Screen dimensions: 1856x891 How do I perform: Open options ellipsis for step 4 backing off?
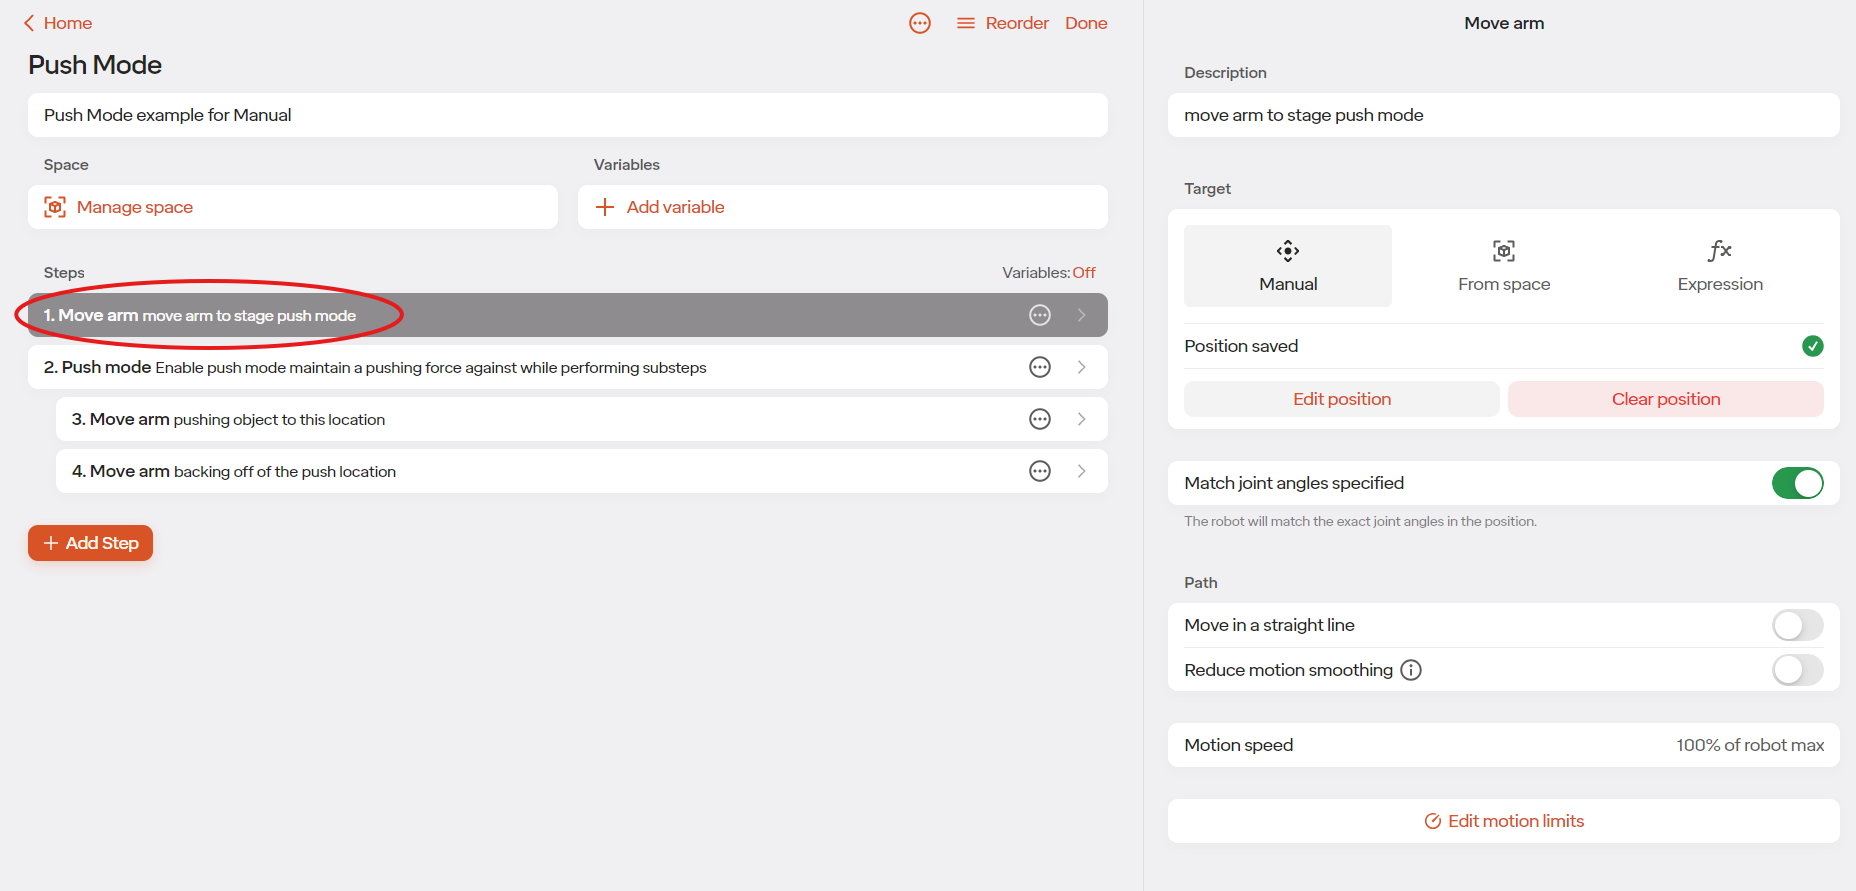coord(1040,471)
